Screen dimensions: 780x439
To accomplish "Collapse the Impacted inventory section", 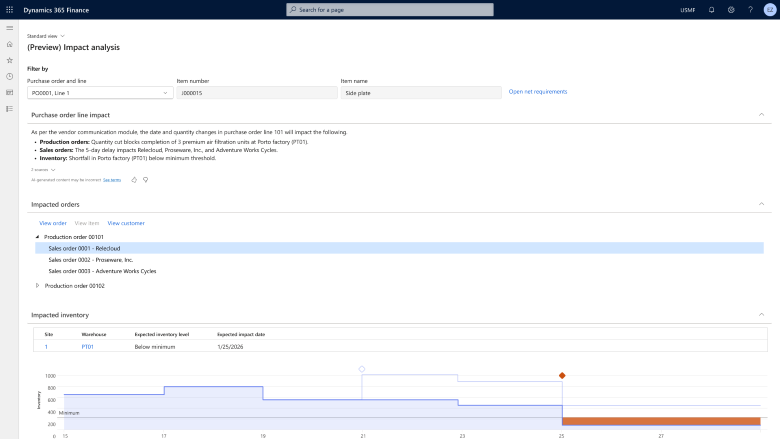I will tap(761, 315).
